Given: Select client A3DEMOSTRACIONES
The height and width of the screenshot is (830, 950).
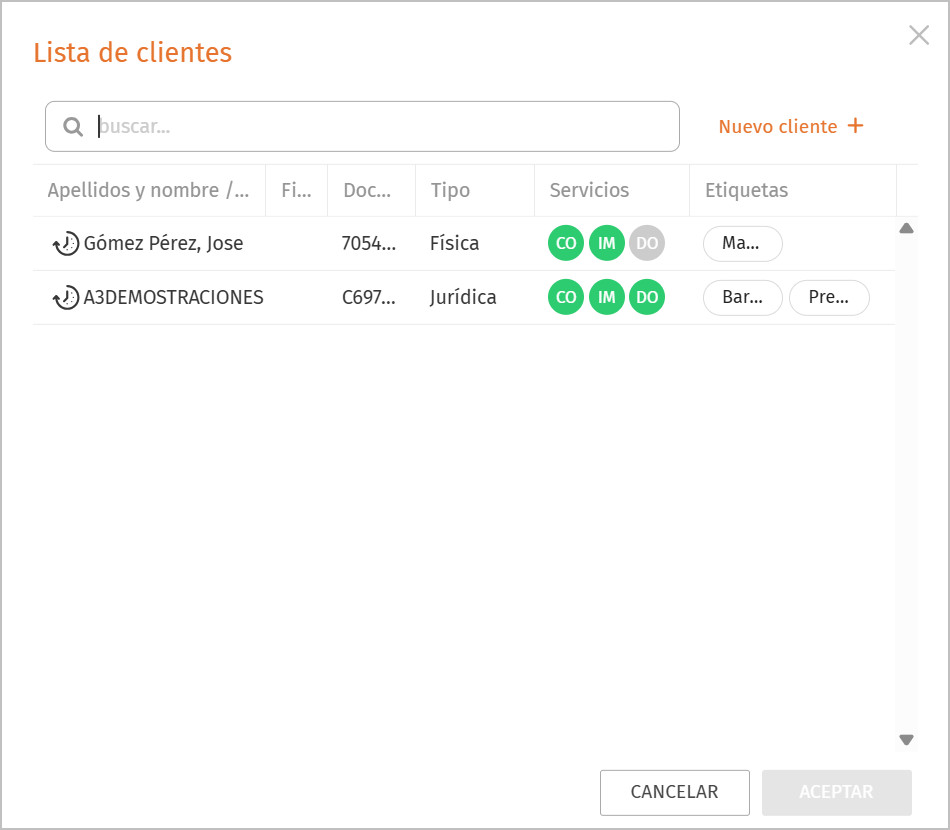Looking at the screenshot, I should pyautogui.click(x=173, y=297).
